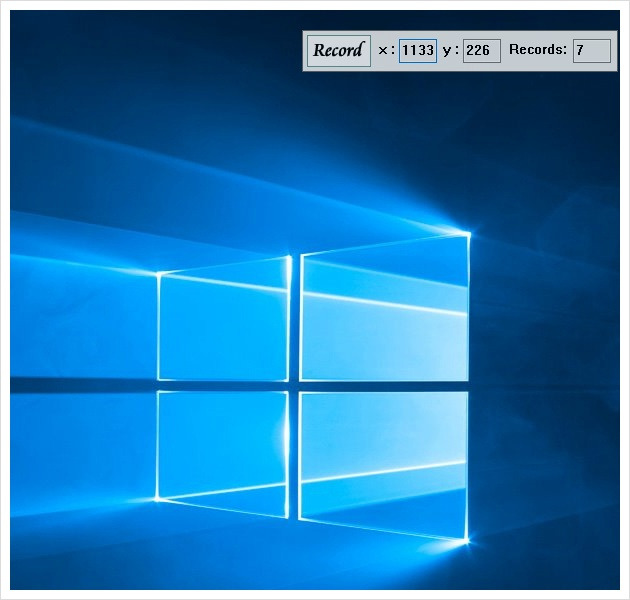Click the 'Records:' label text
Screen dimensions: 630x600
coord(538,49)
